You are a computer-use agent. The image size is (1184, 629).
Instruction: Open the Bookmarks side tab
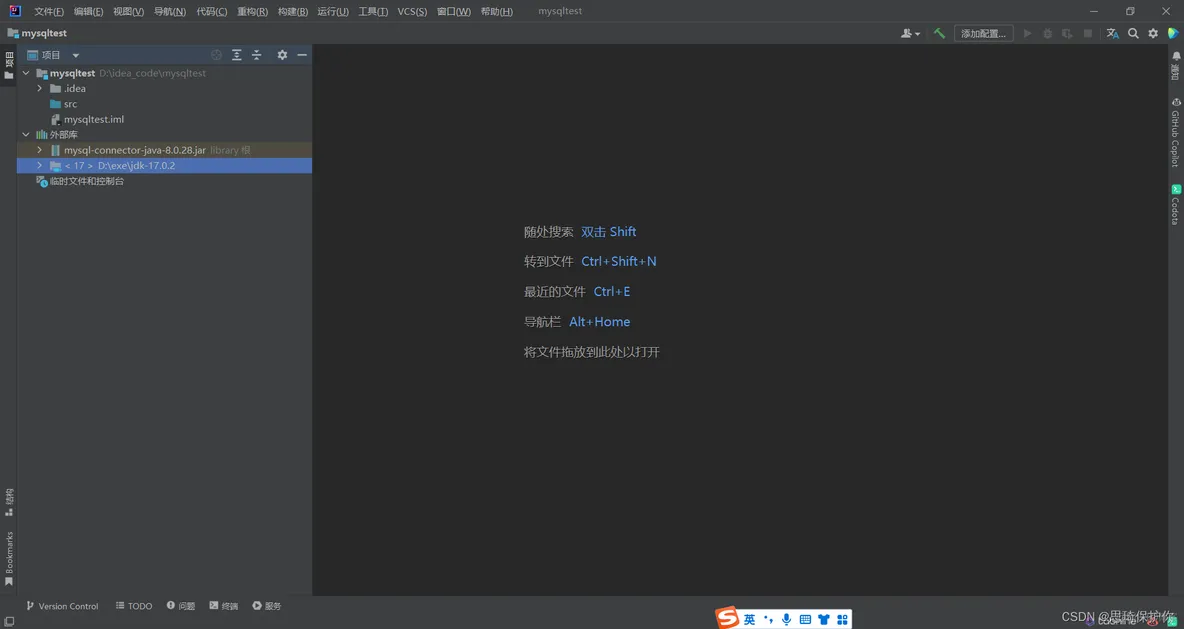pos(8,559)
